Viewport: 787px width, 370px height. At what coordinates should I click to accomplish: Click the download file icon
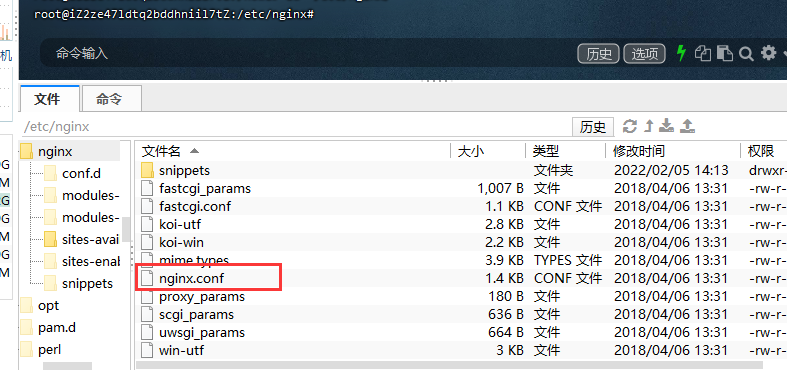[x=667, y=126]
